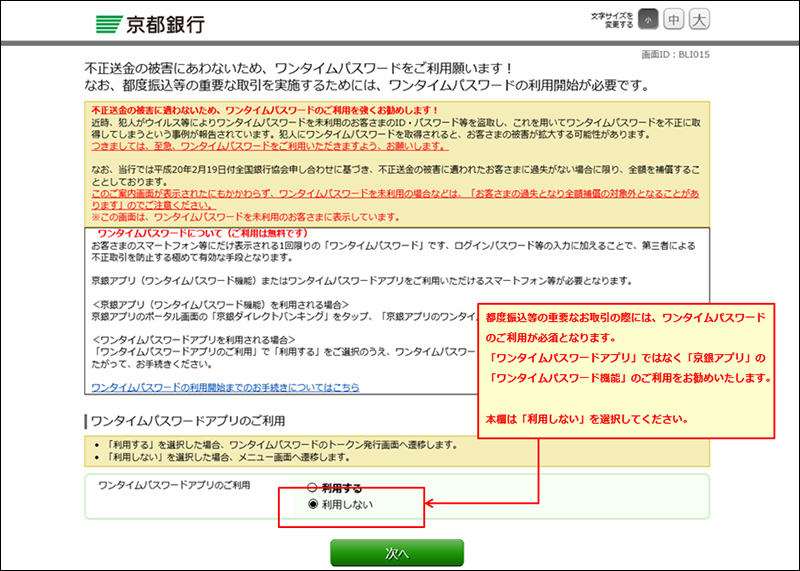Click the green 次へ button
The image size is (800, 571).
click(397, 553)
